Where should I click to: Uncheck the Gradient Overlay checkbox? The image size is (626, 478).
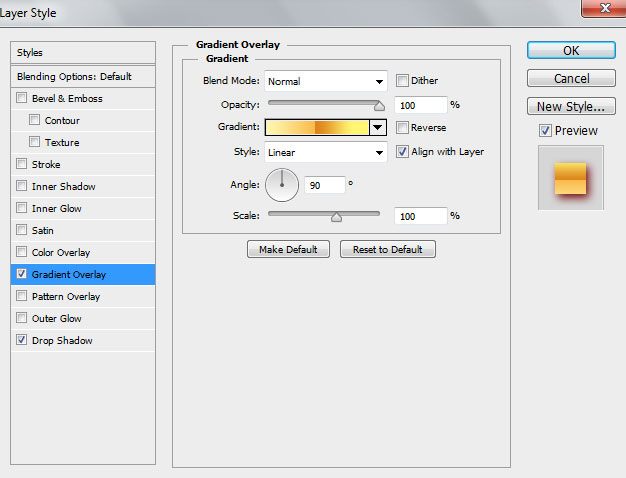click(x=22, y=274)
